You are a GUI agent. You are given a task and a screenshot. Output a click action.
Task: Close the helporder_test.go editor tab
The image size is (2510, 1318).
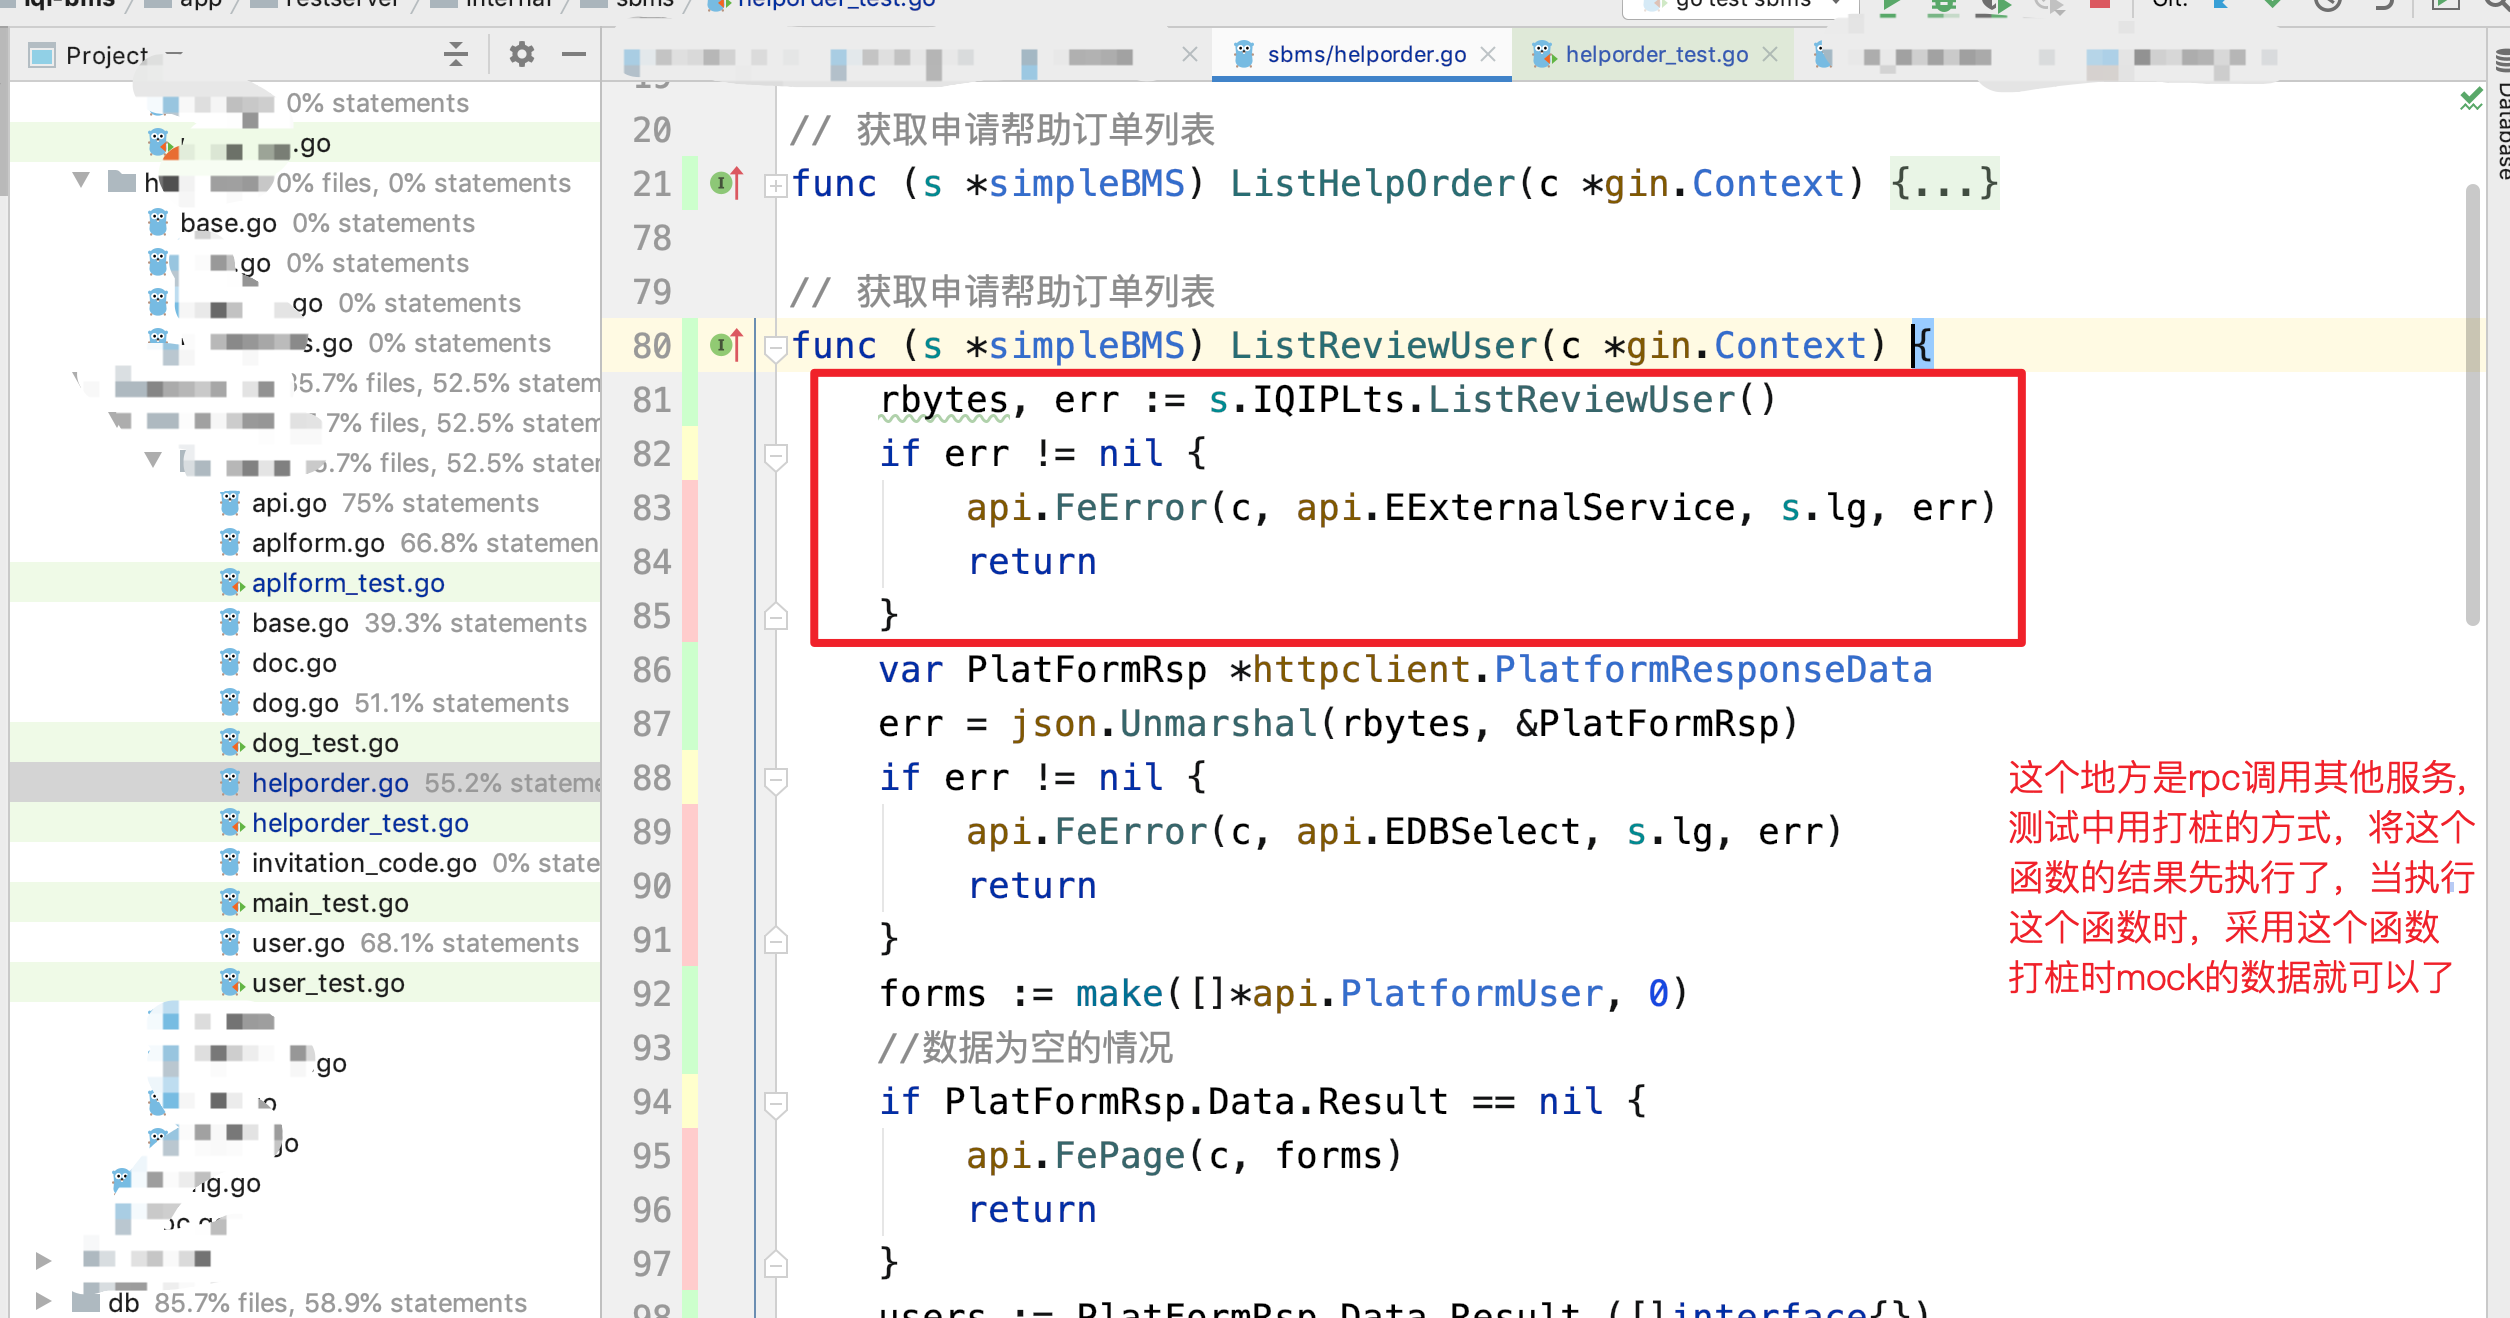(x=1770, y=54)
